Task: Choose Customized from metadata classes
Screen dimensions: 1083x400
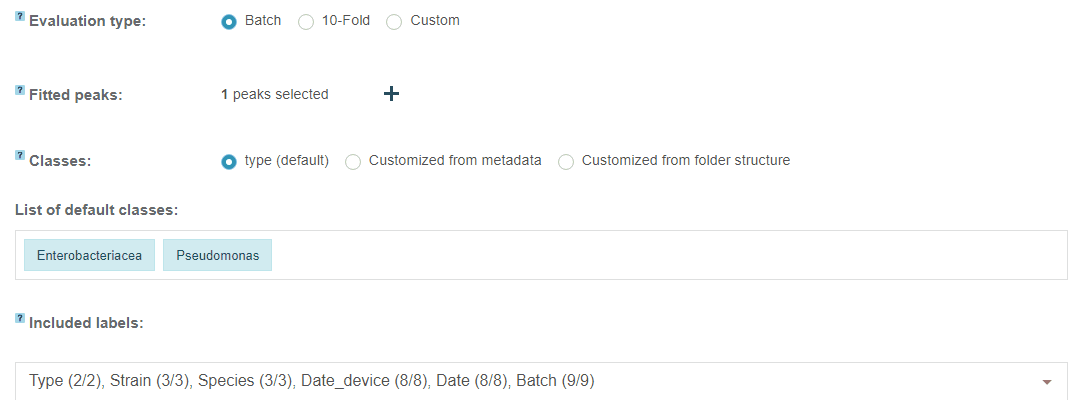Action: [x=353, y=162]
